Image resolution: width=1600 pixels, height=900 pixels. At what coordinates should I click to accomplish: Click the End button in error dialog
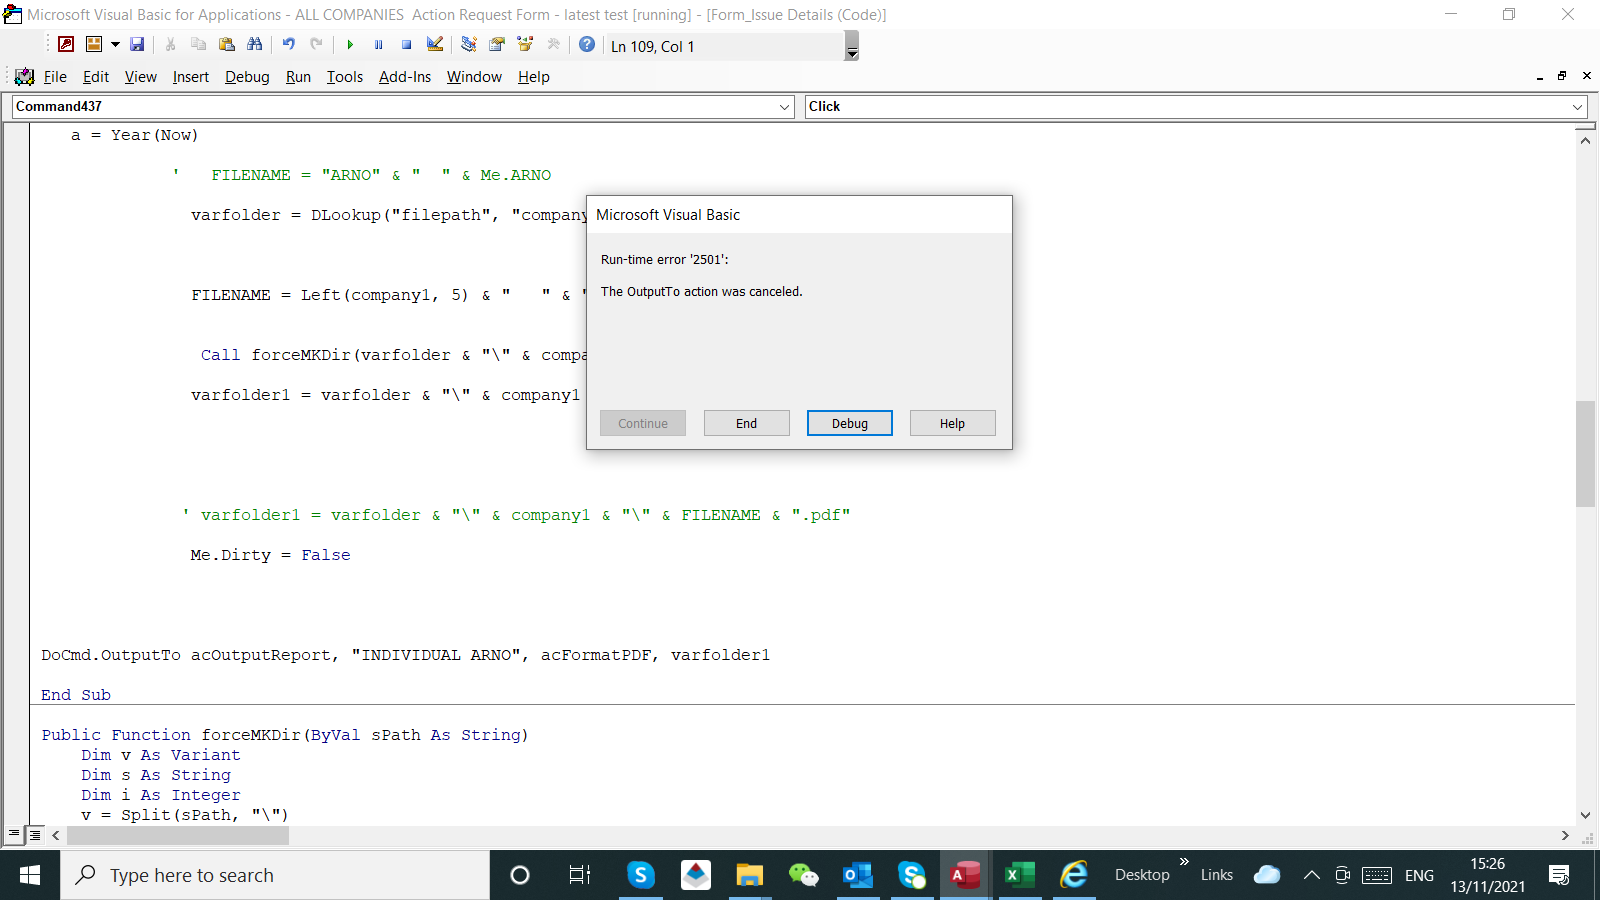click(x=747, y=423)
